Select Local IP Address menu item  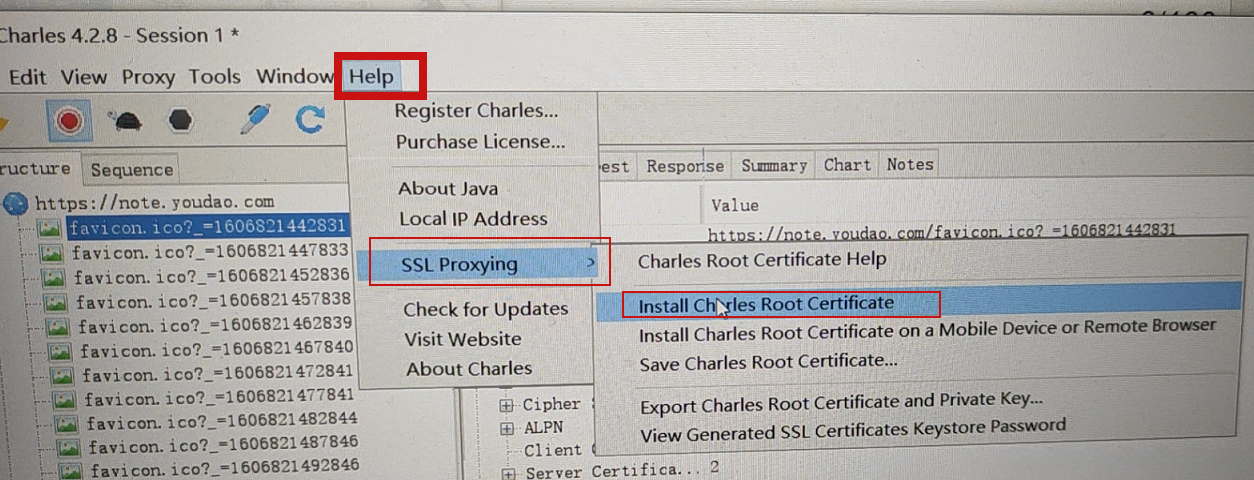click(473, 219)
